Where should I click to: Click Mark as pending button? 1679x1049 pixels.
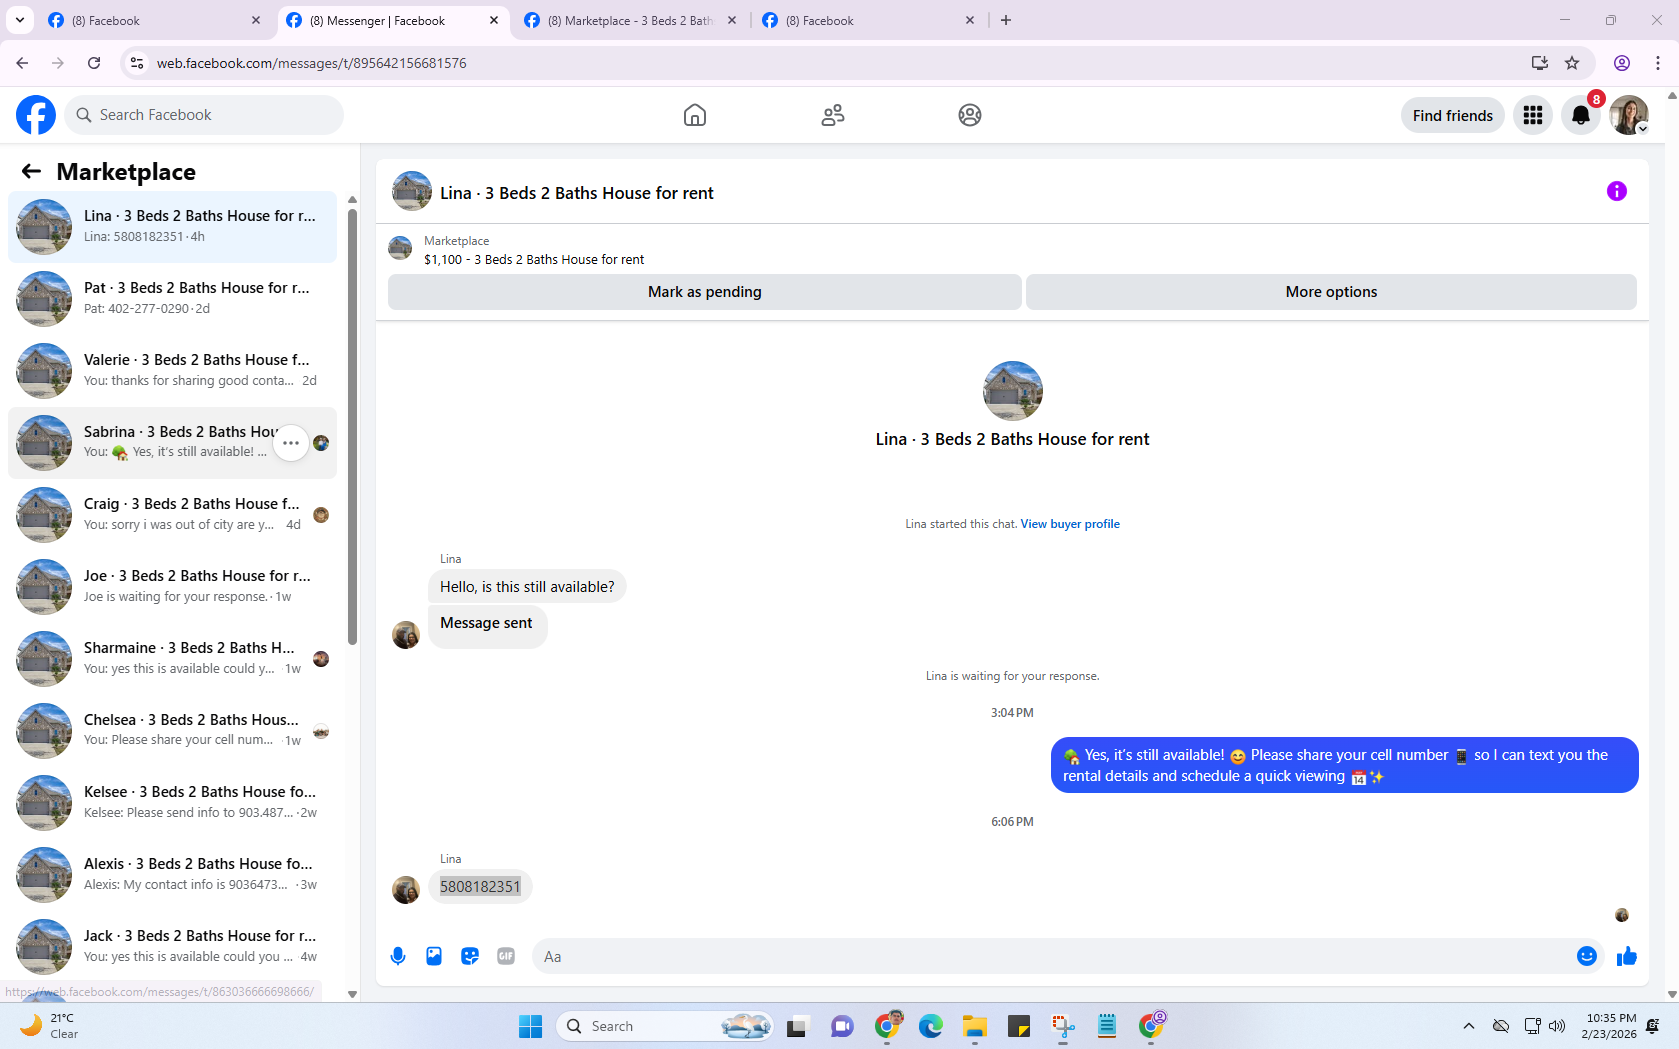click(x=705, y=292)
